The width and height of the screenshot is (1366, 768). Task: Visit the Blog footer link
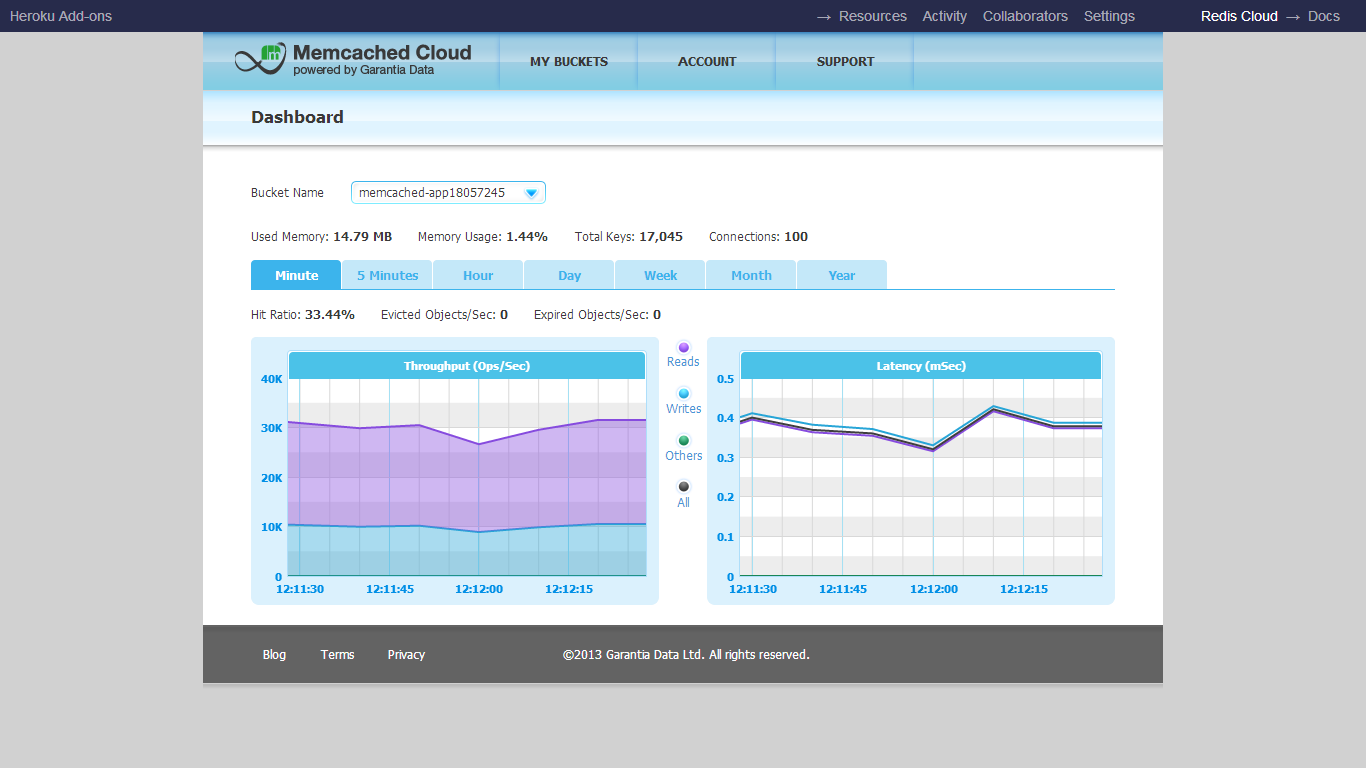click(x=274, y=655)
